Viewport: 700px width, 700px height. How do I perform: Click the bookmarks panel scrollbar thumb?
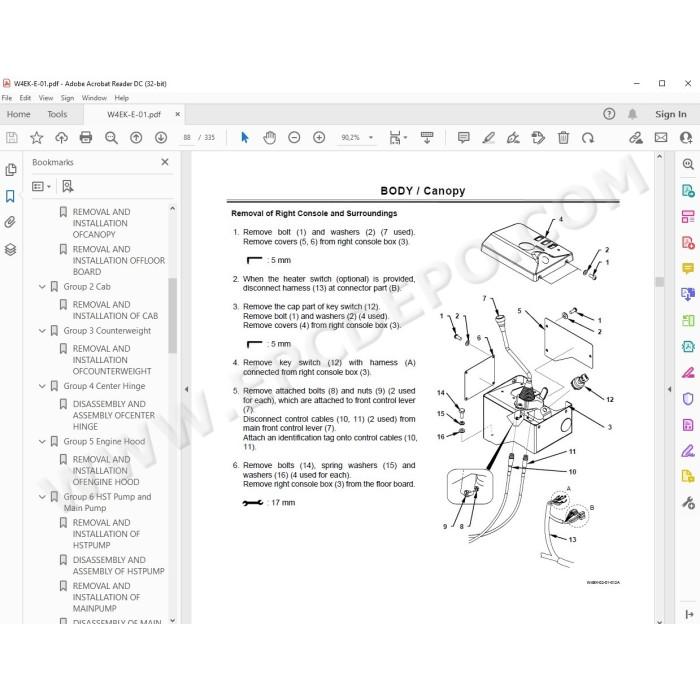(172, 315)
